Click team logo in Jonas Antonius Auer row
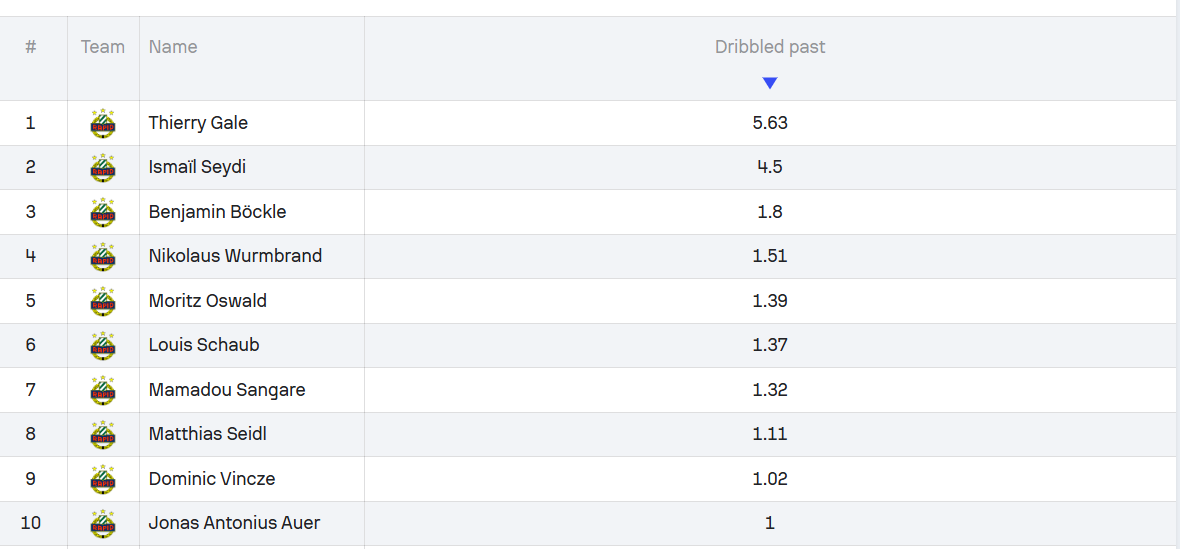The width and height of the screenshot is (1180, 549). (103, 524)
